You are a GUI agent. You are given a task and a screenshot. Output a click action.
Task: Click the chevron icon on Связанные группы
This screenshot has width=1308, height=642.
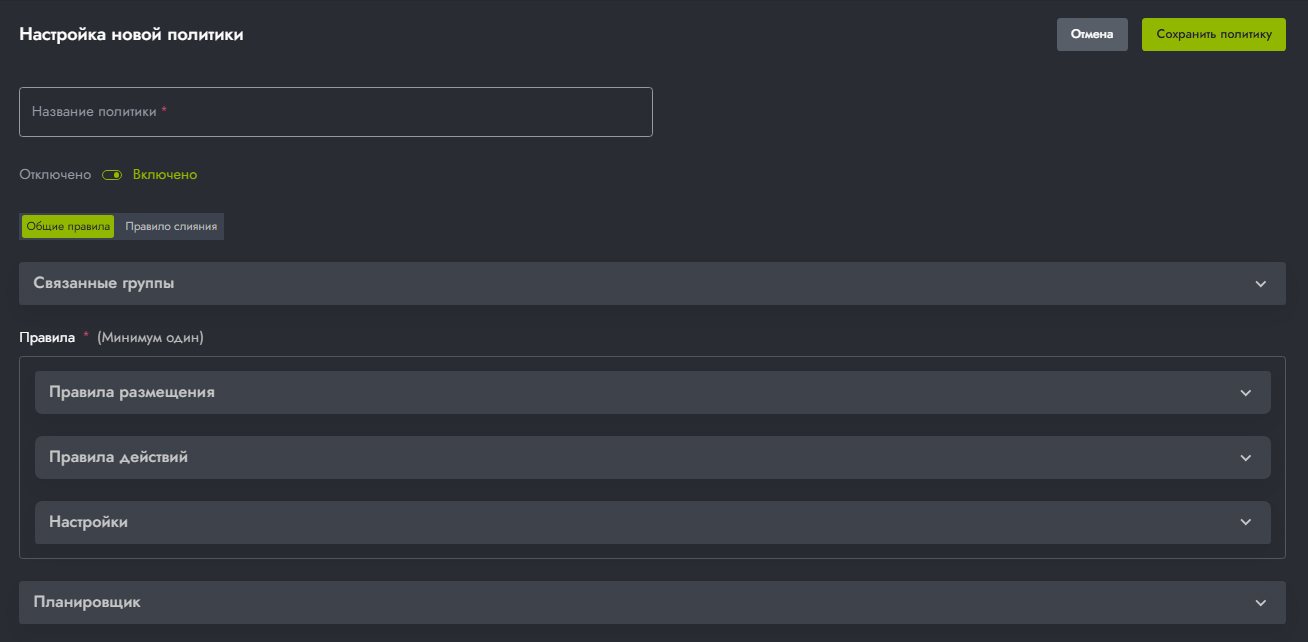[1260, 284]
